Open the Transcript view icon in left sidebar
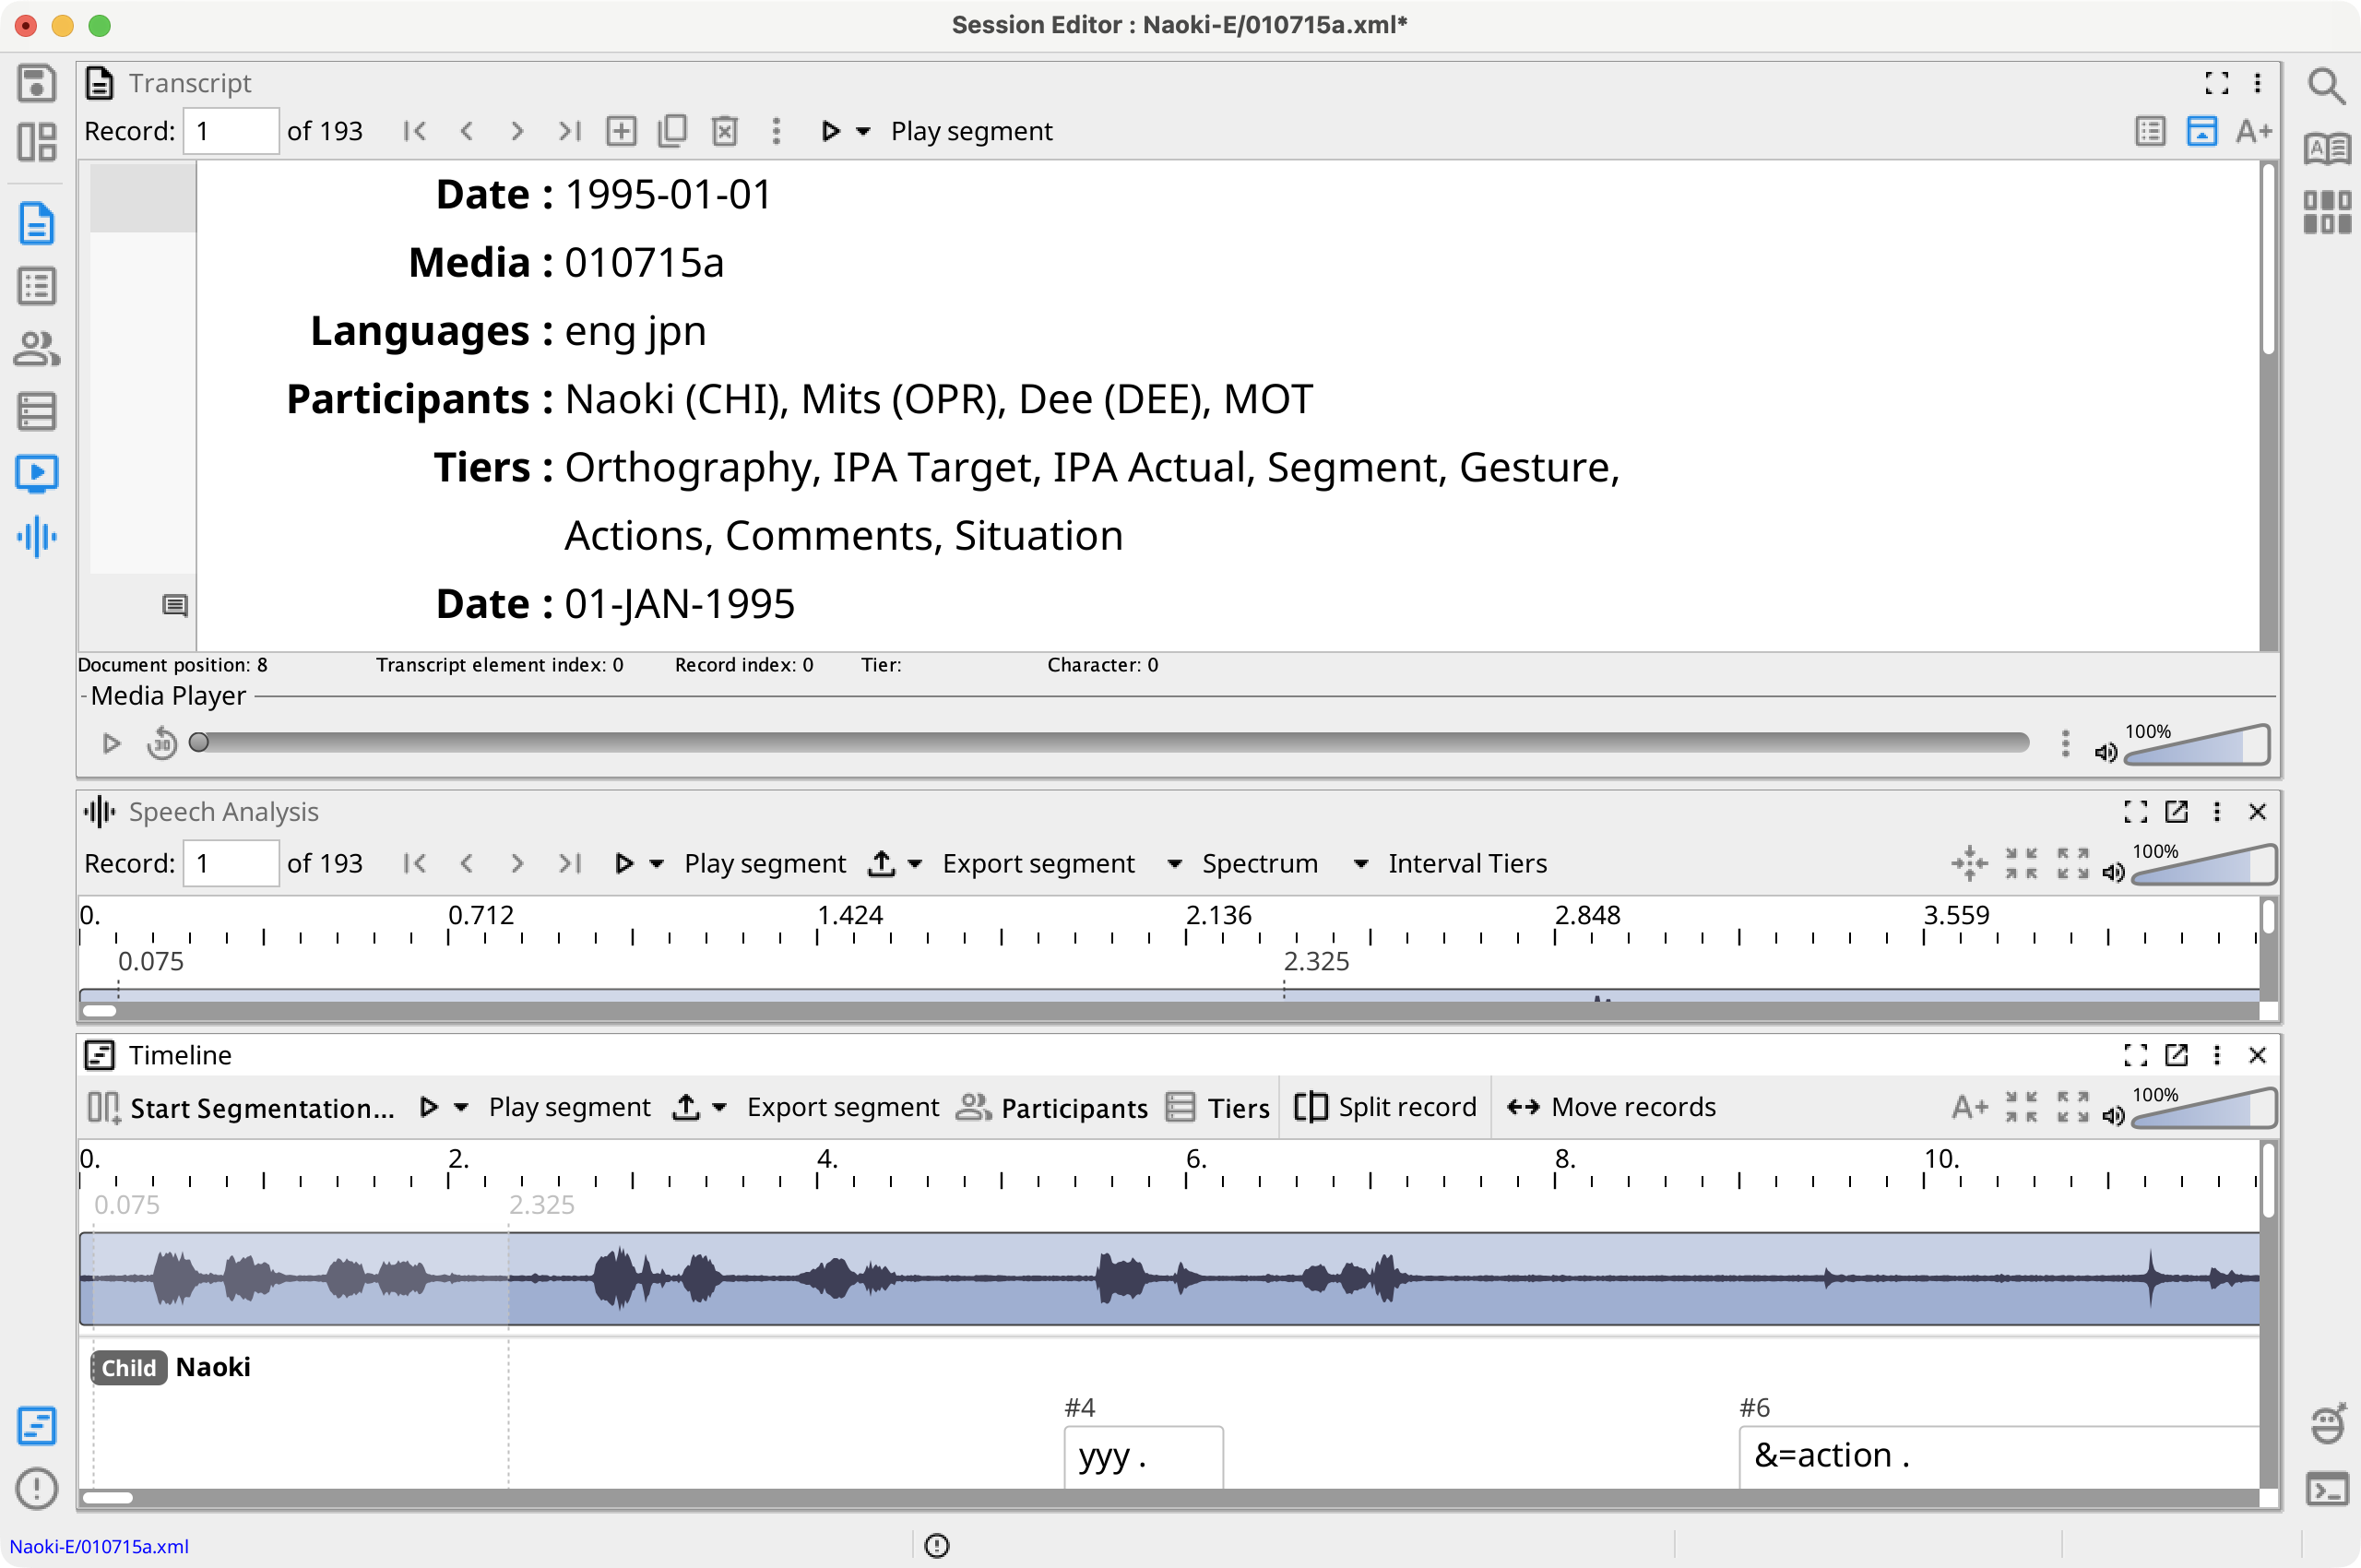Screen dimensions: 2361x1568 [37, 223]
